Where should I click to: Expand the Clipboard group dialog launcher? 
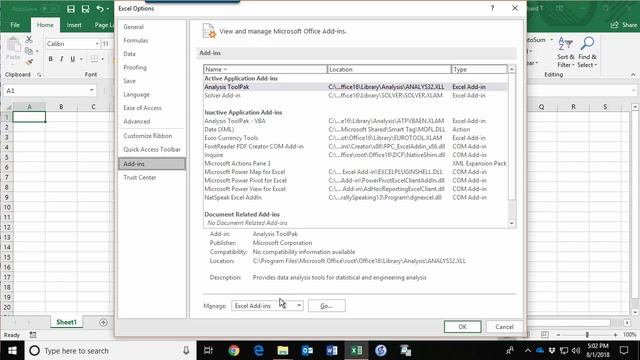tap(39, 75)
